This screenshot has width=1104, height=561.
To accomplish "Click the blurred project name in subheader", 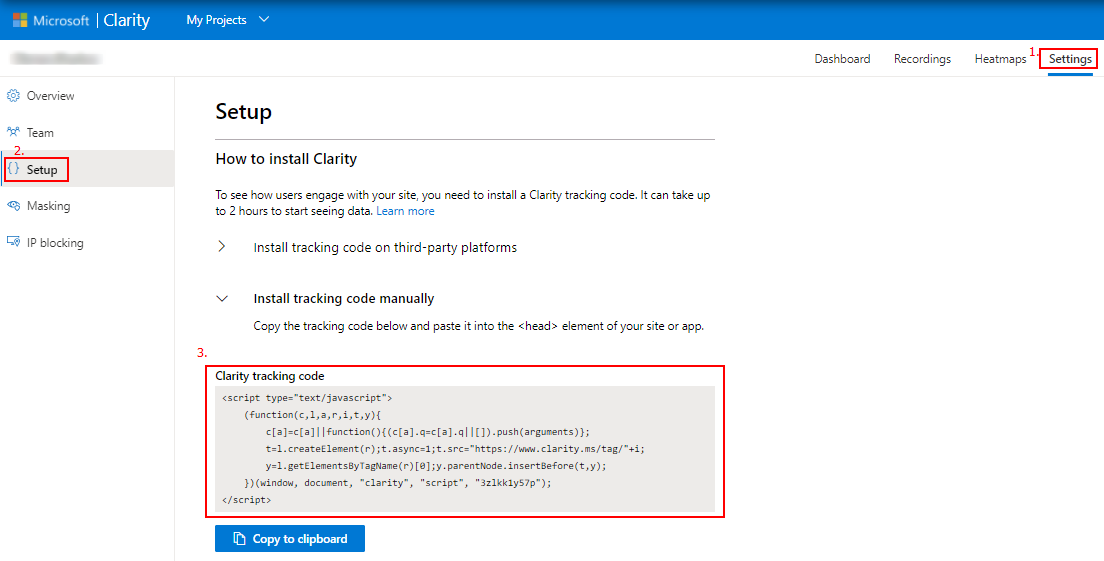I will pyautogui.click(x=55, y=58).
